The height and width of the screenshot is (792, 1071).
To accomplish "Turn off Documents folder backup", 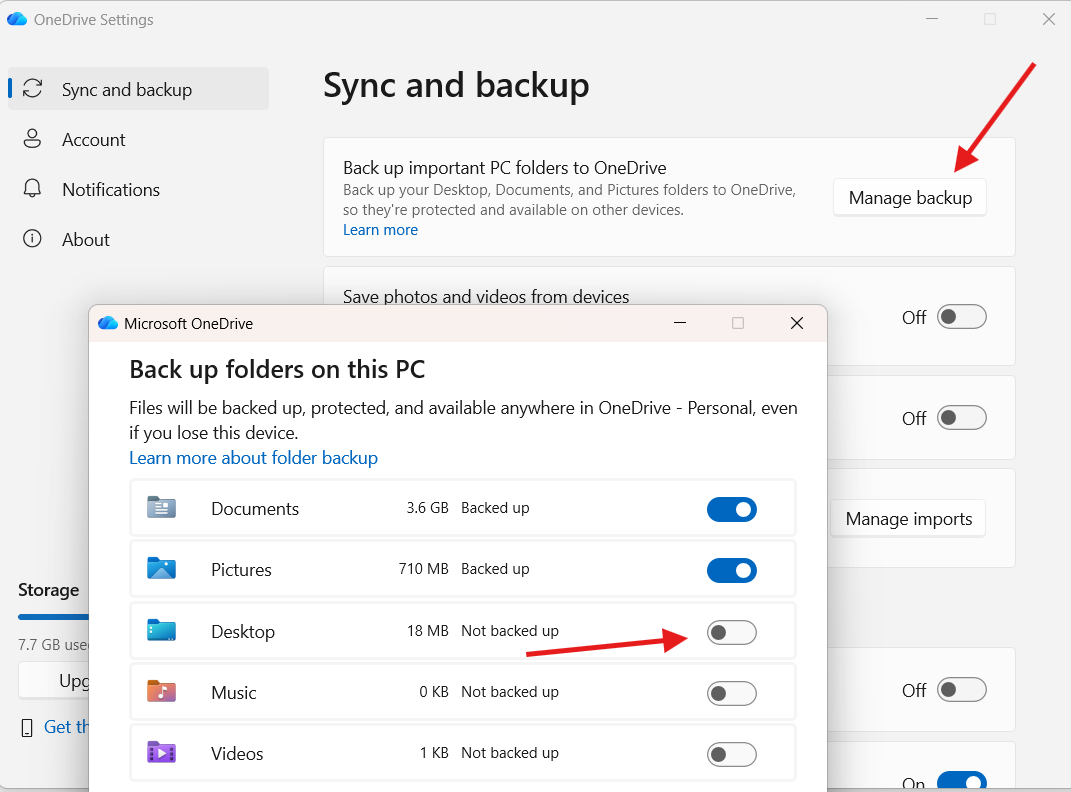I will (x=731, y=509).
